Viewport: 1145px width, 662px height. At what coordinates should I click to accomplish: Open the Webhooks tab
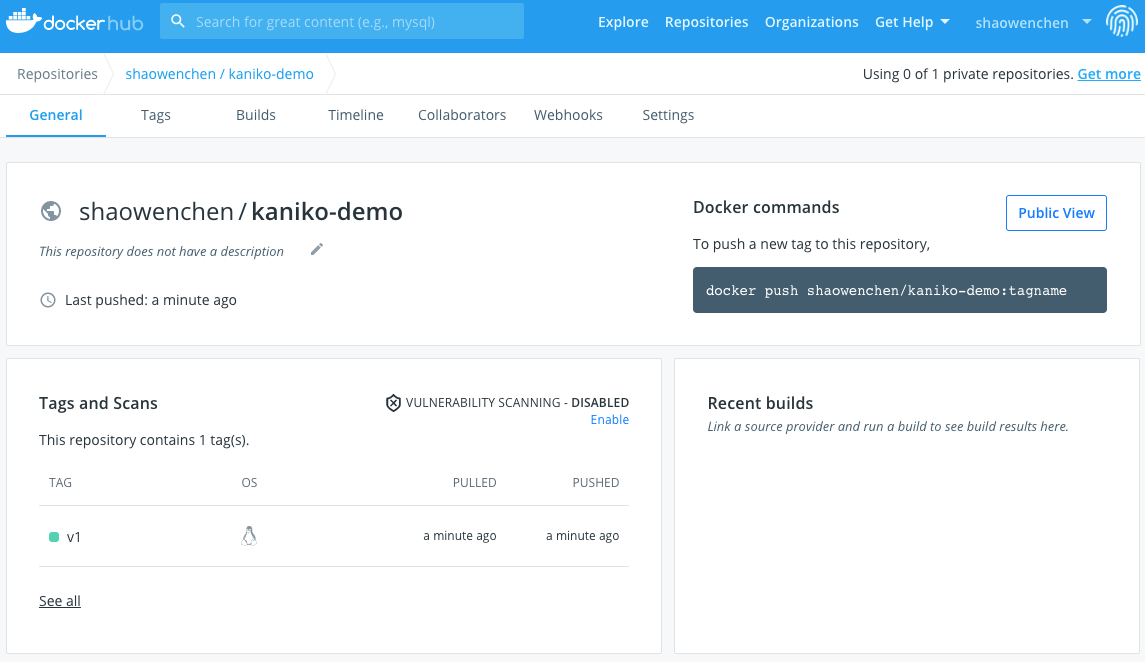click(x=568, y=115)
